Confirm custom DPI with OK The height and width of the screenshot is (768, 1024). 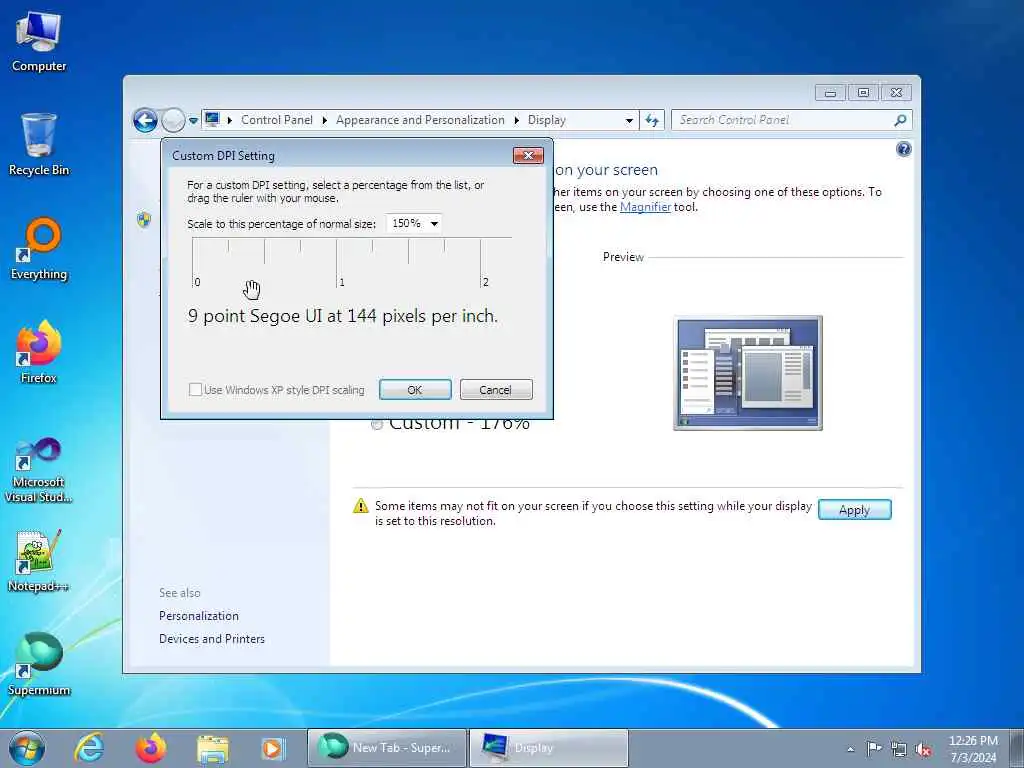coord(415,390)
